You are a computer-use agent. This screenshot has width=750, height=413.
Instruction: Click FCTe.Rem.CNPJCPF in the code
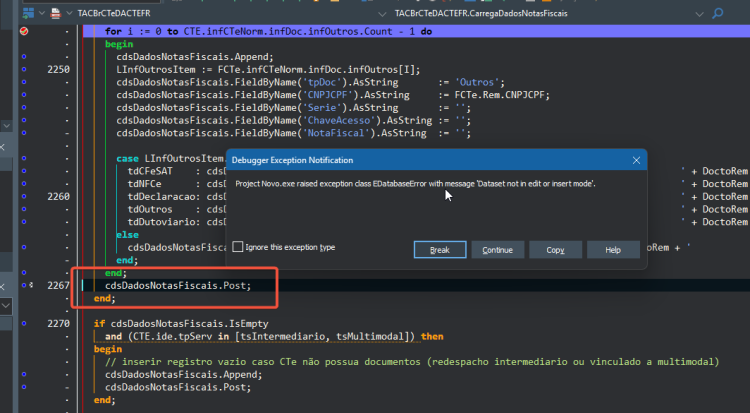499,95
